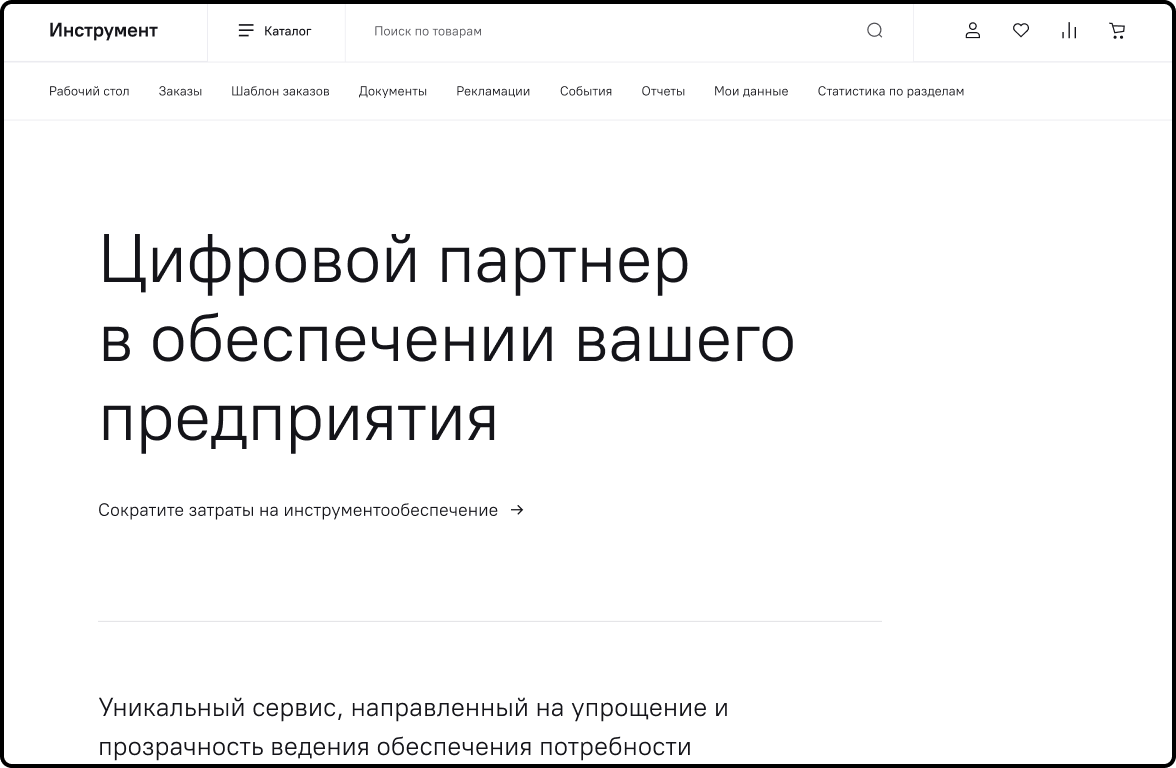Image resolution: width=1176 pixels, height=768 pixels.
Task: Open the Отчеты section
Action: [x=663, y=92]
